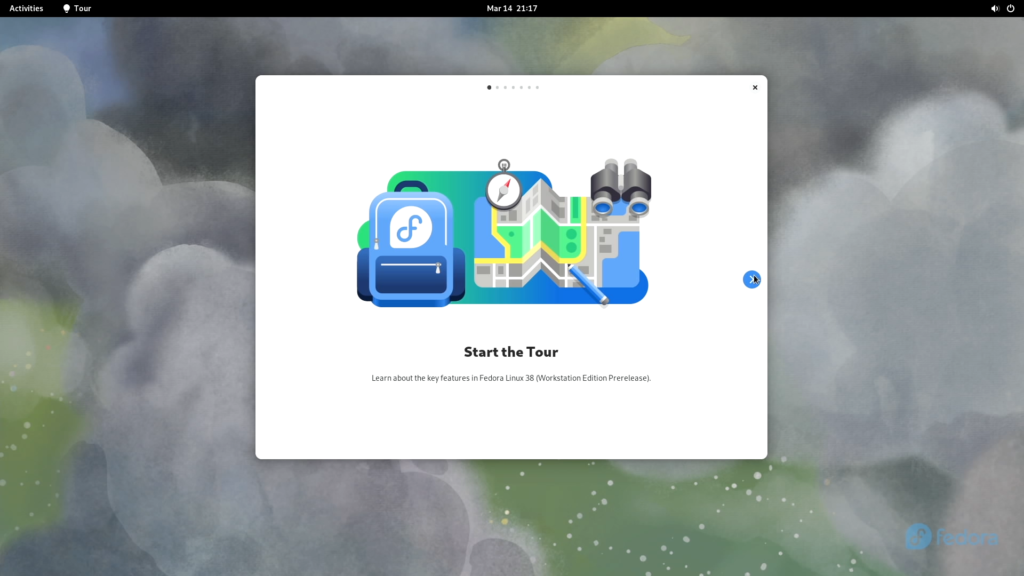
Task: Go to the next tour page with the blue arrow
Action: [752, 280]
